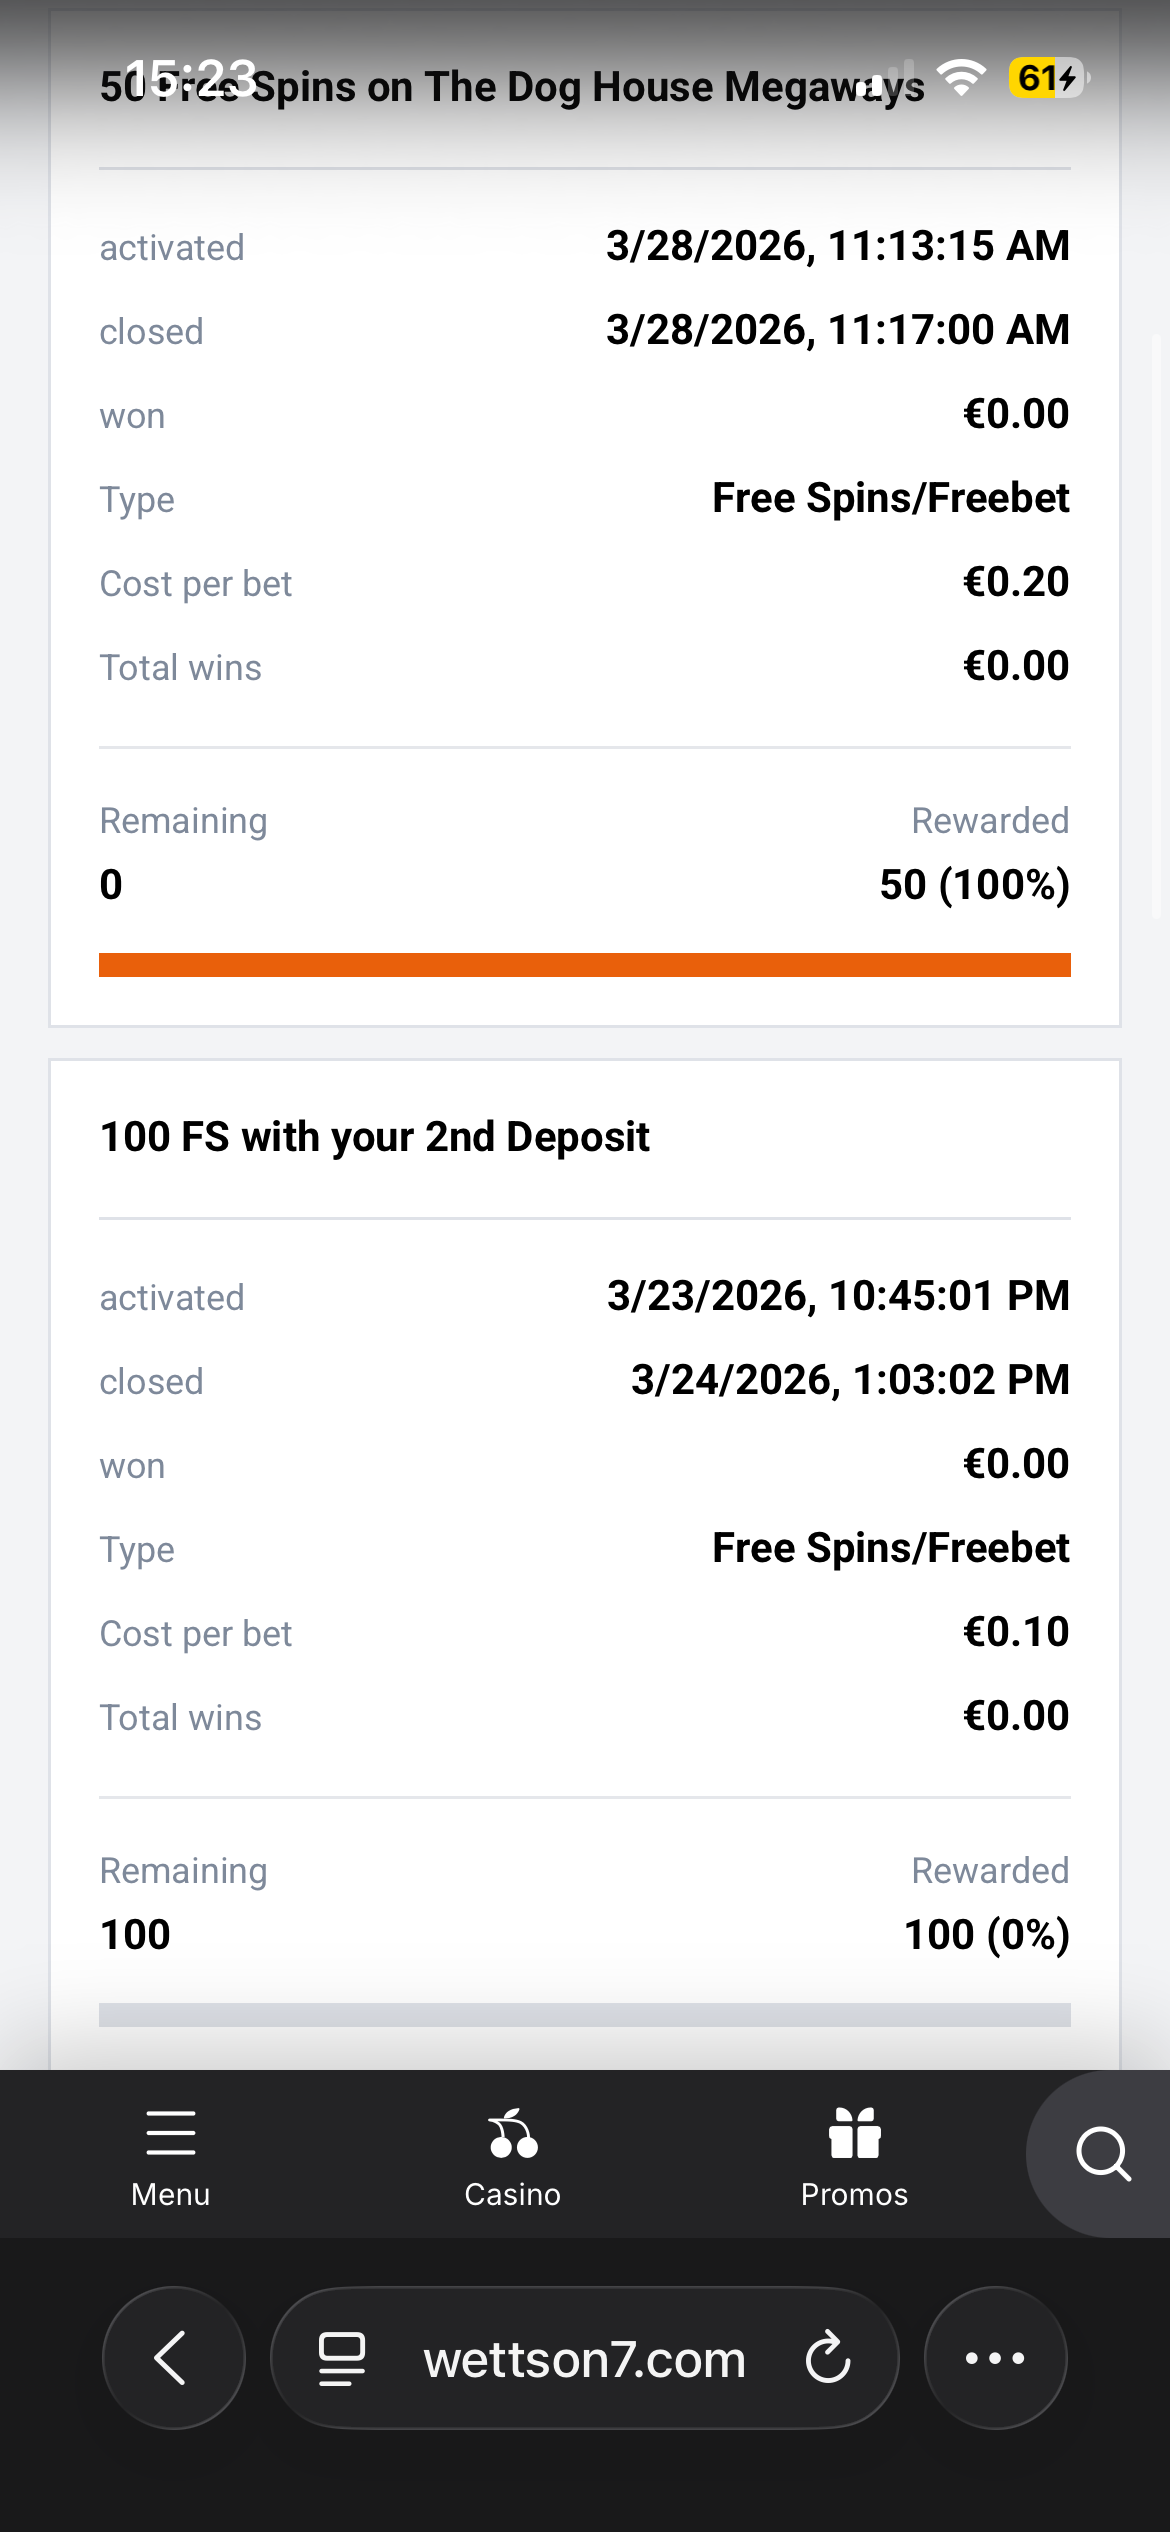Open the Promos gift icon
The height and width of the screenshot is (2532, 1170).
(854, 2134)
